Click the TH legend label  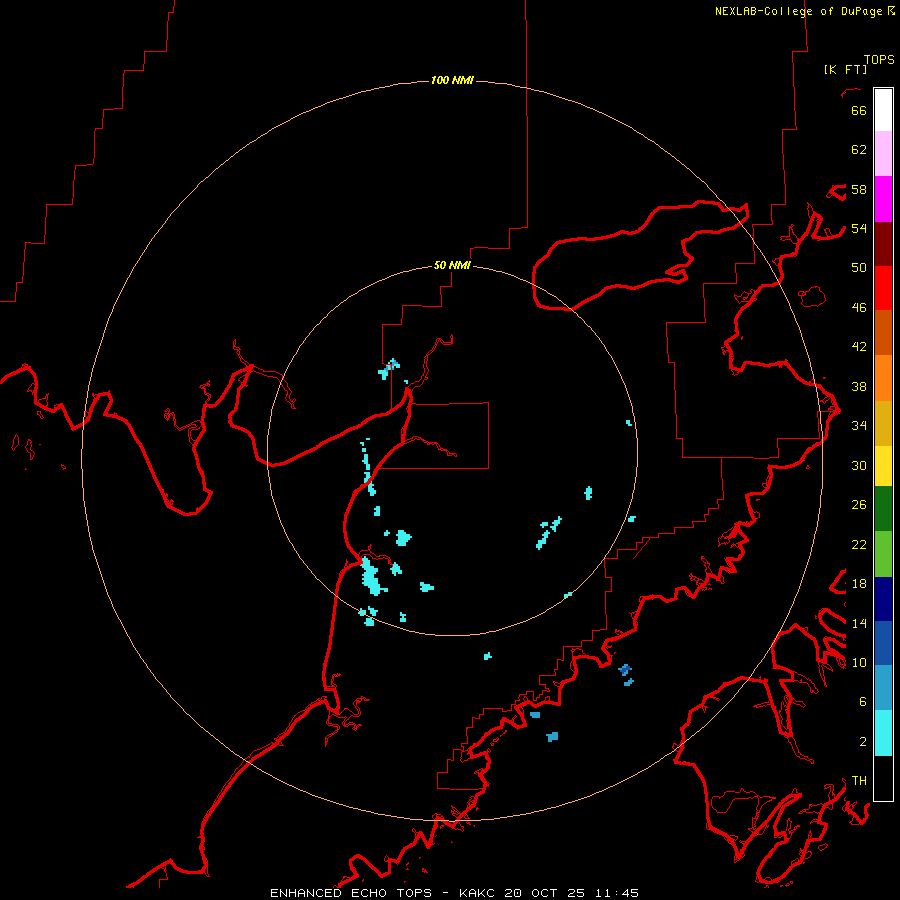click(x=859, y=781)
